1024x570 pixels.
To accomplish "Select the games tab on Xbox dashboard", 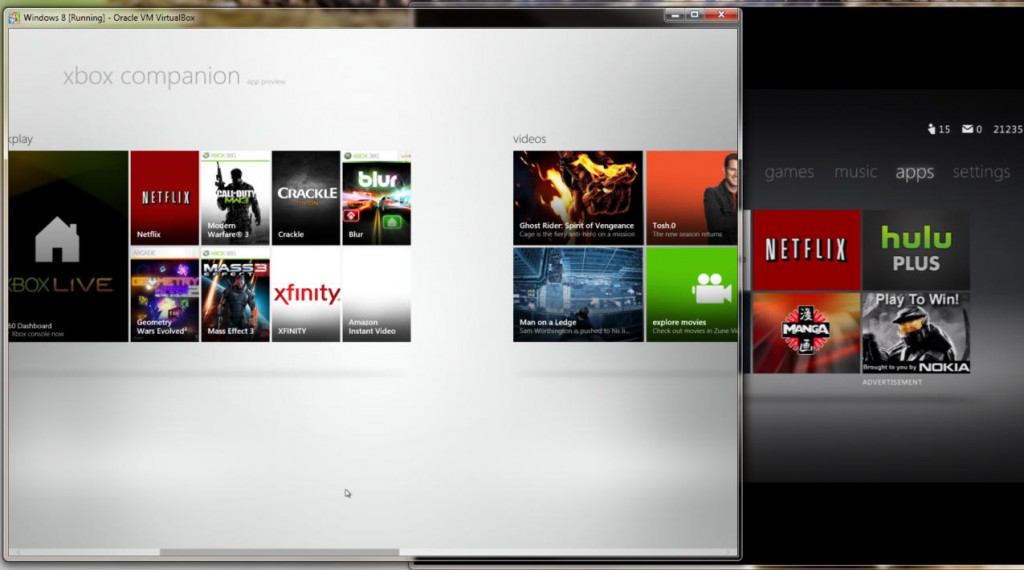I will tap(789, 172).
